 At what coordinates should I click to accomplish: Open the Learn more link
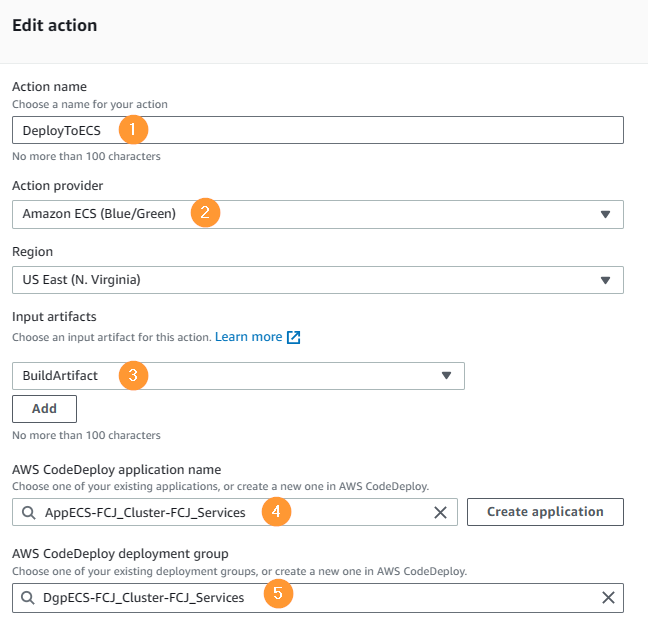tap(249, 337)
